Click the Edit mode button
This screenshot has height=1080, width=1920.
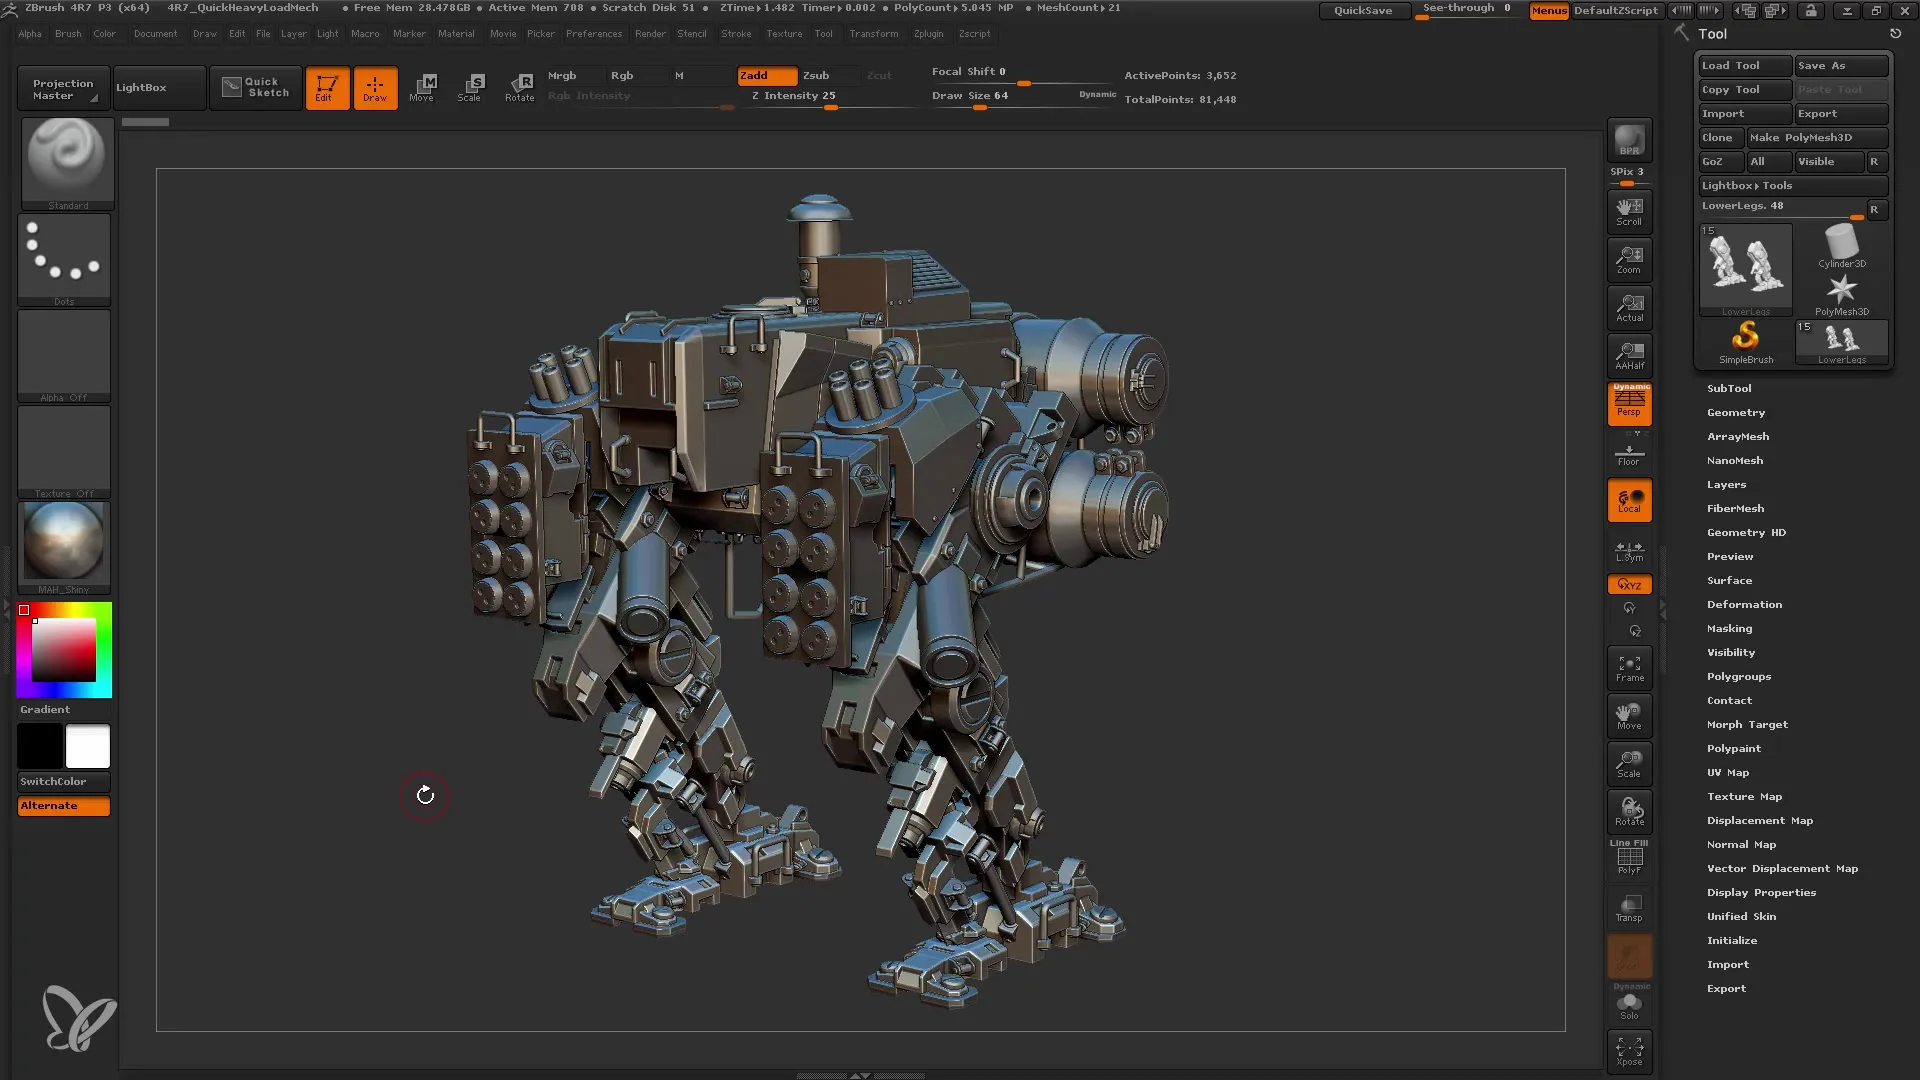(x=324, y=87)
